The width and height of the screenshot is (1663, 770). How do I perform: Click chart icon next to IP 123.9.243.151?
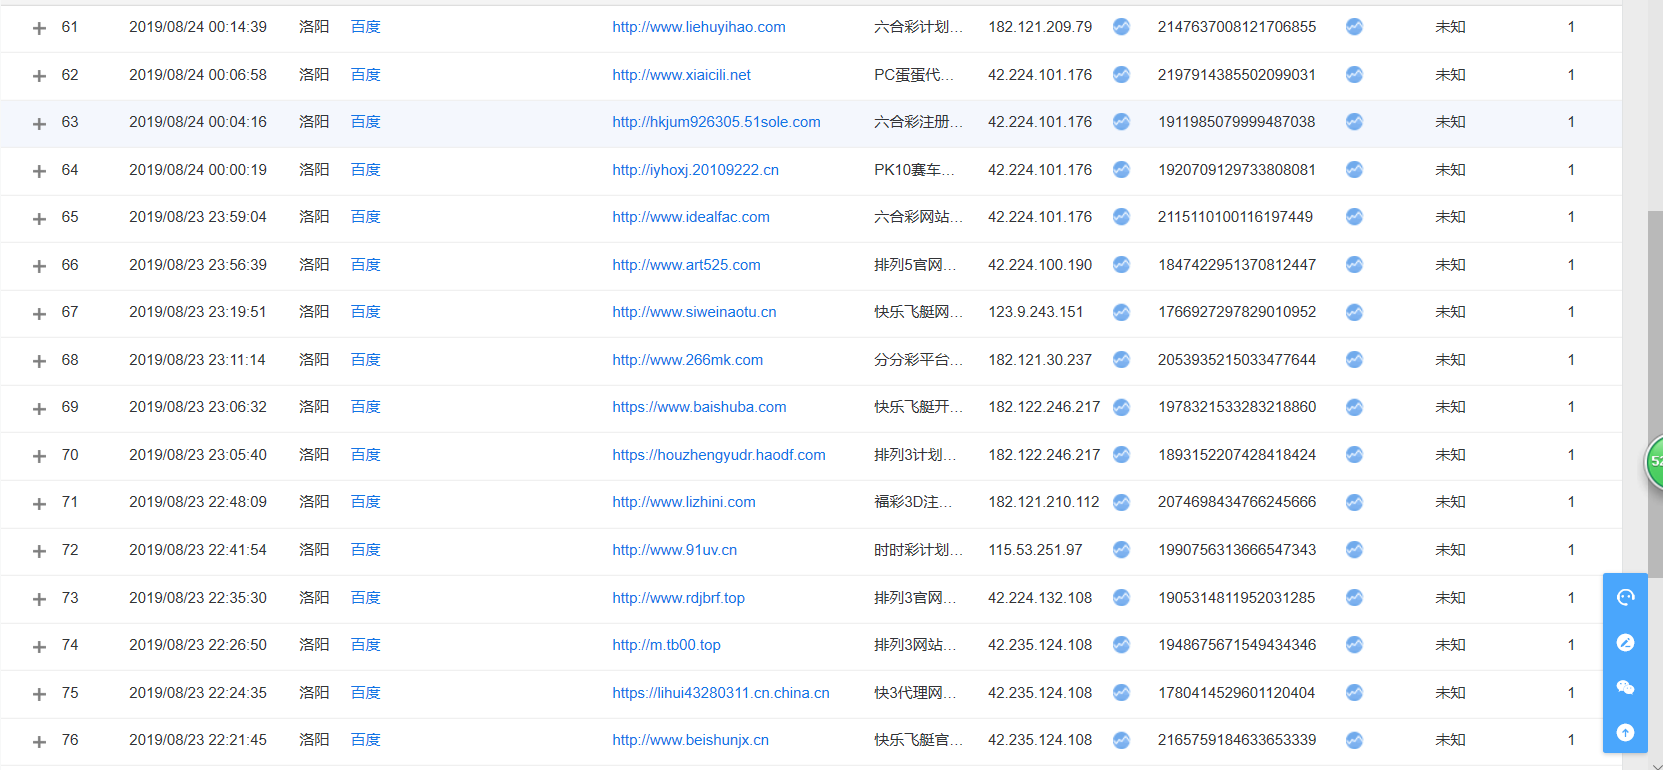[1121, 312]
